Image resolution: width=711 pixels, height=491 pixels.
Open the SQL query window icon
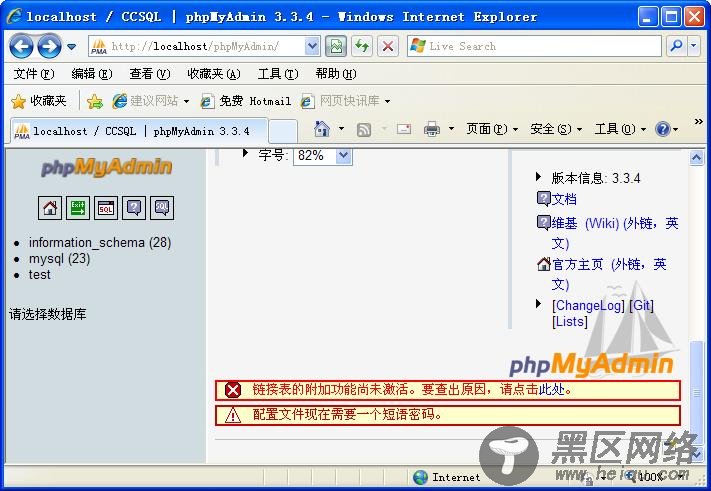click(x=106, y=208)
